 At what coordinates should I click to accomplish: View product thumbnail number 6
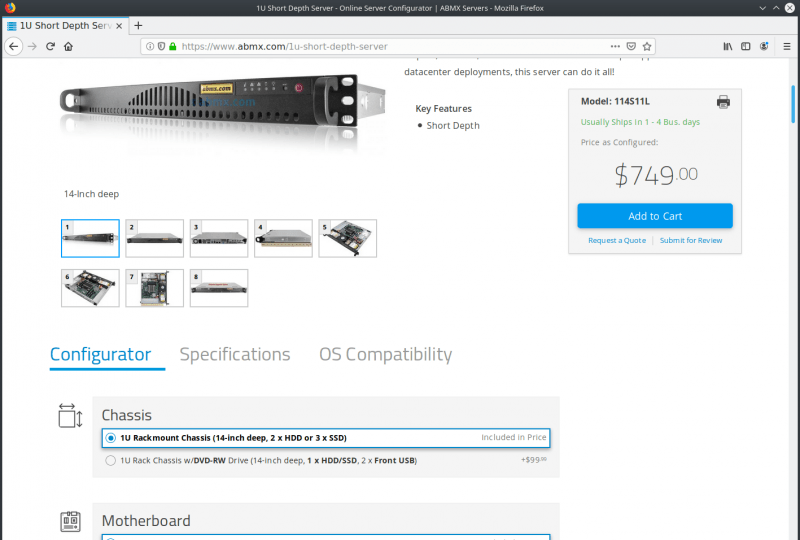[90, 288]
